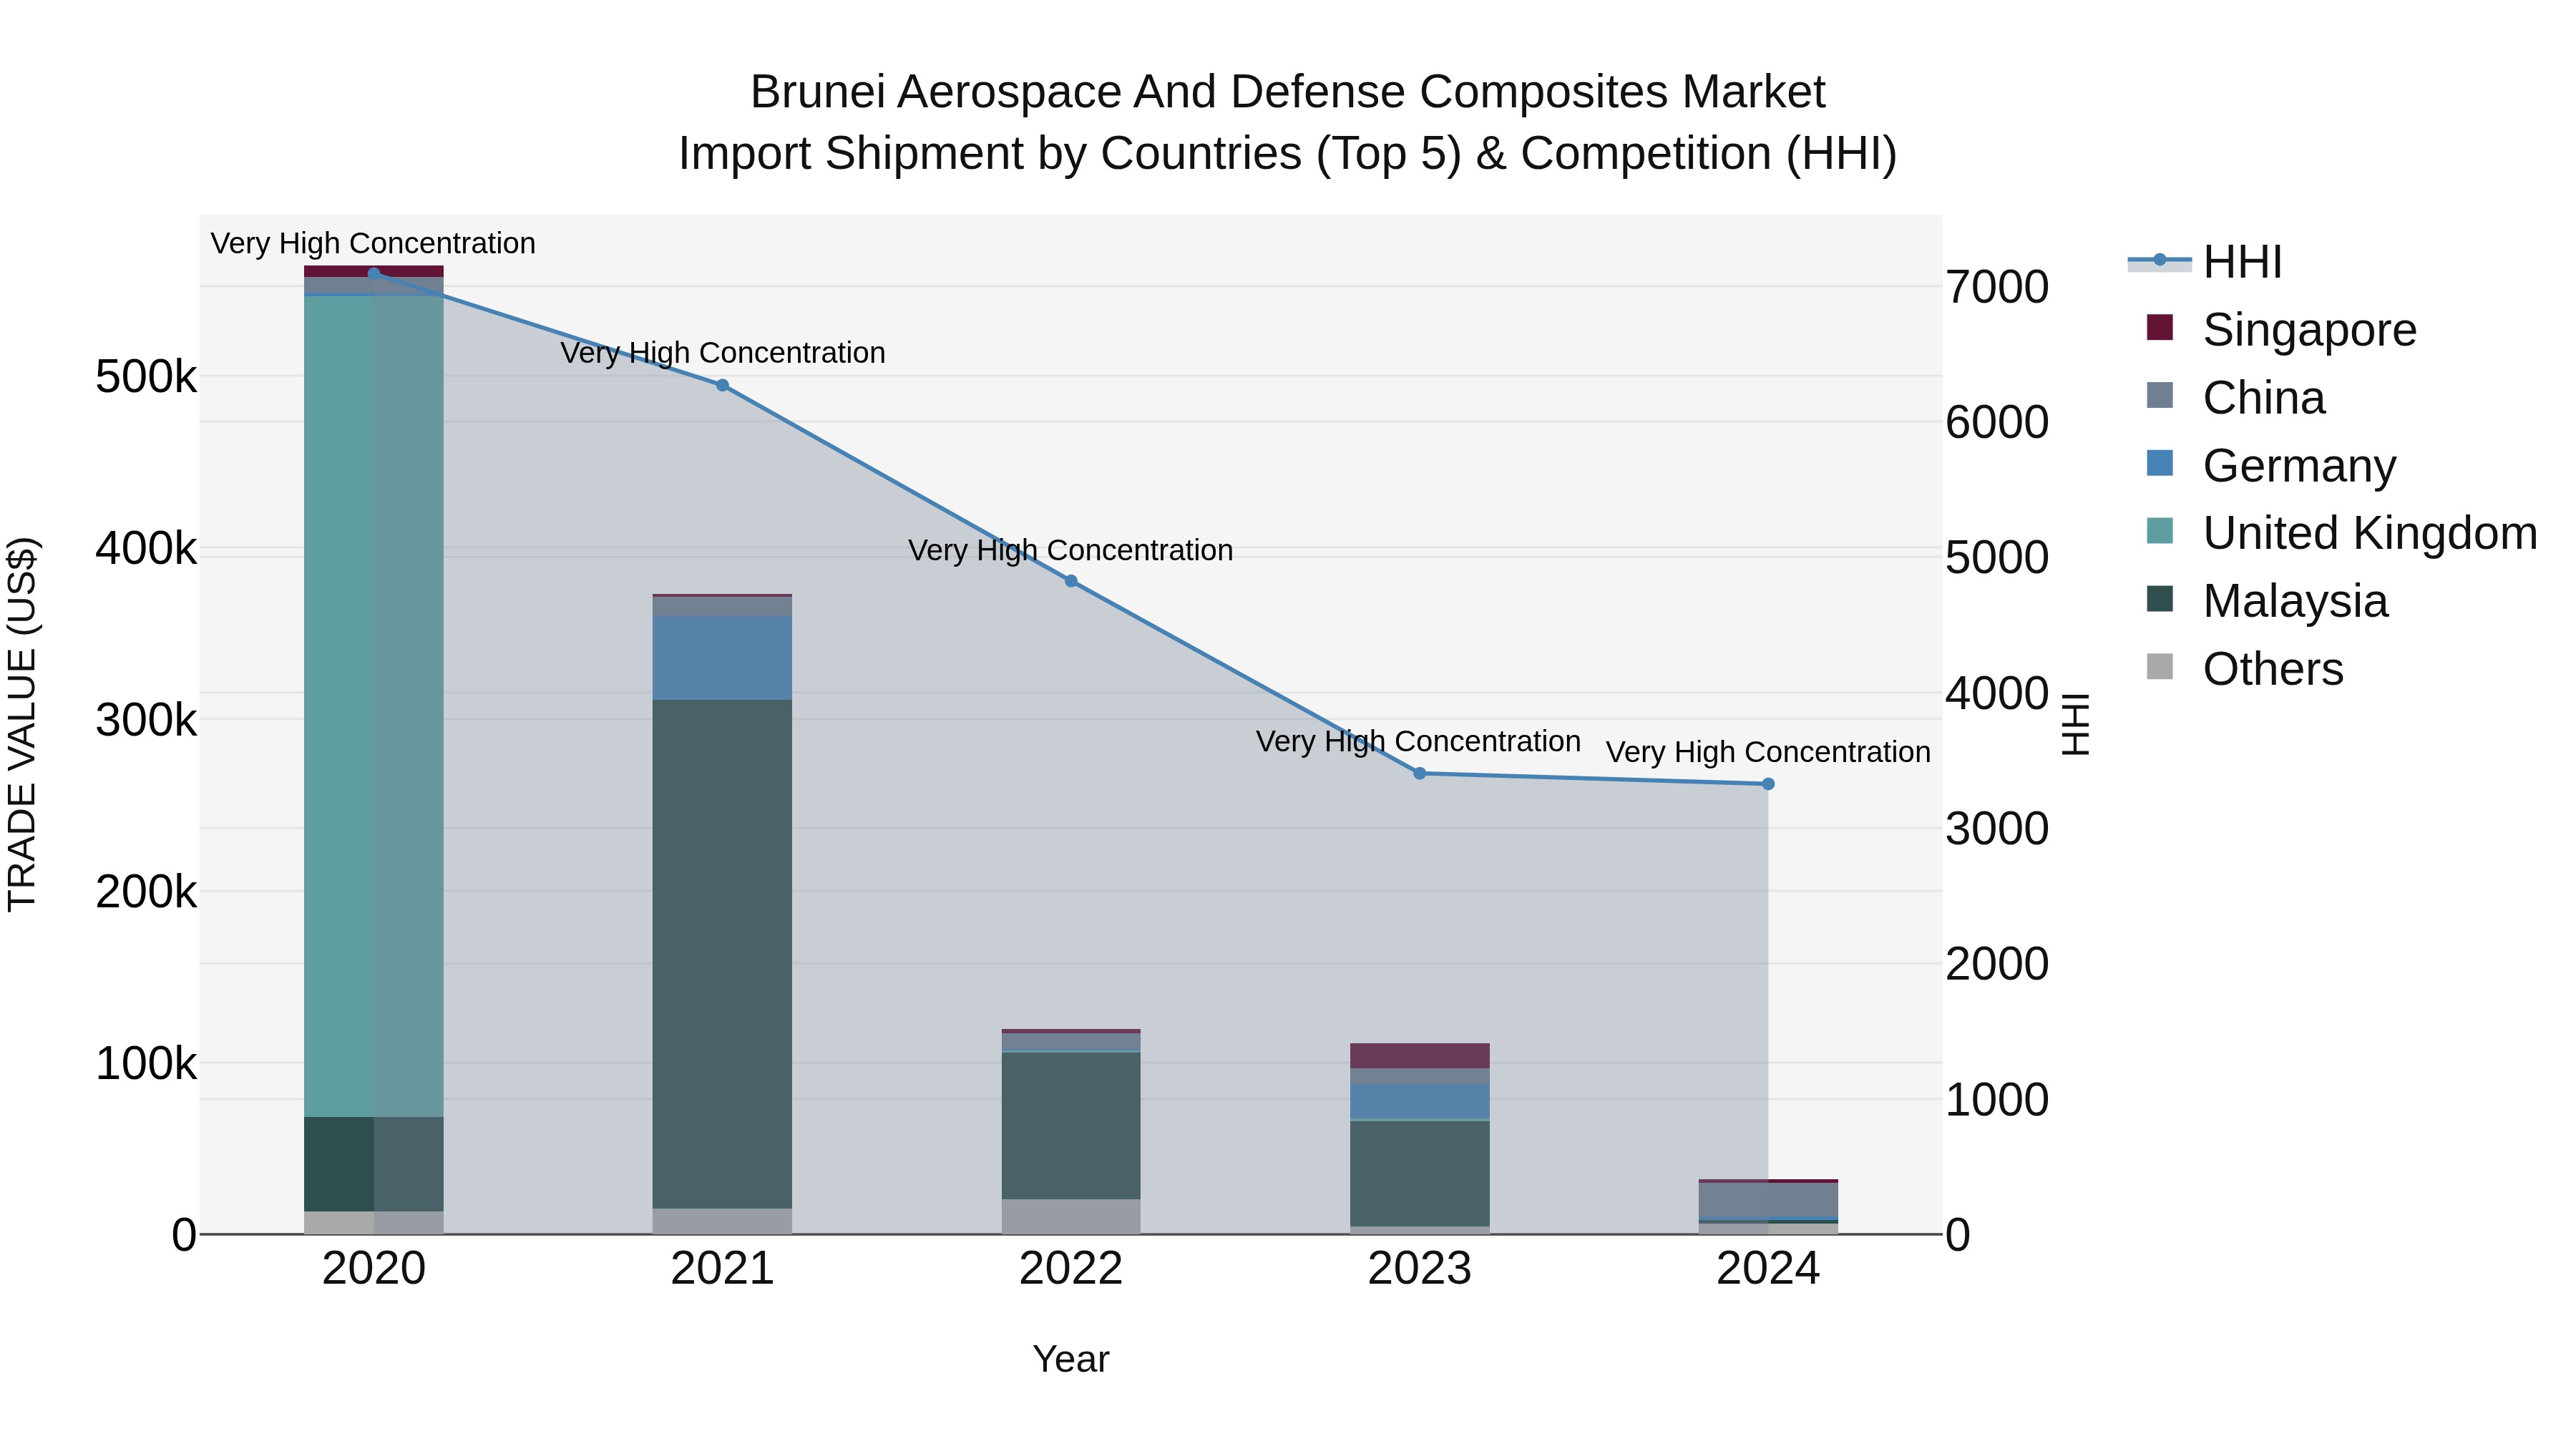Click the '1000' right axis tick label

[1997, 1100]
